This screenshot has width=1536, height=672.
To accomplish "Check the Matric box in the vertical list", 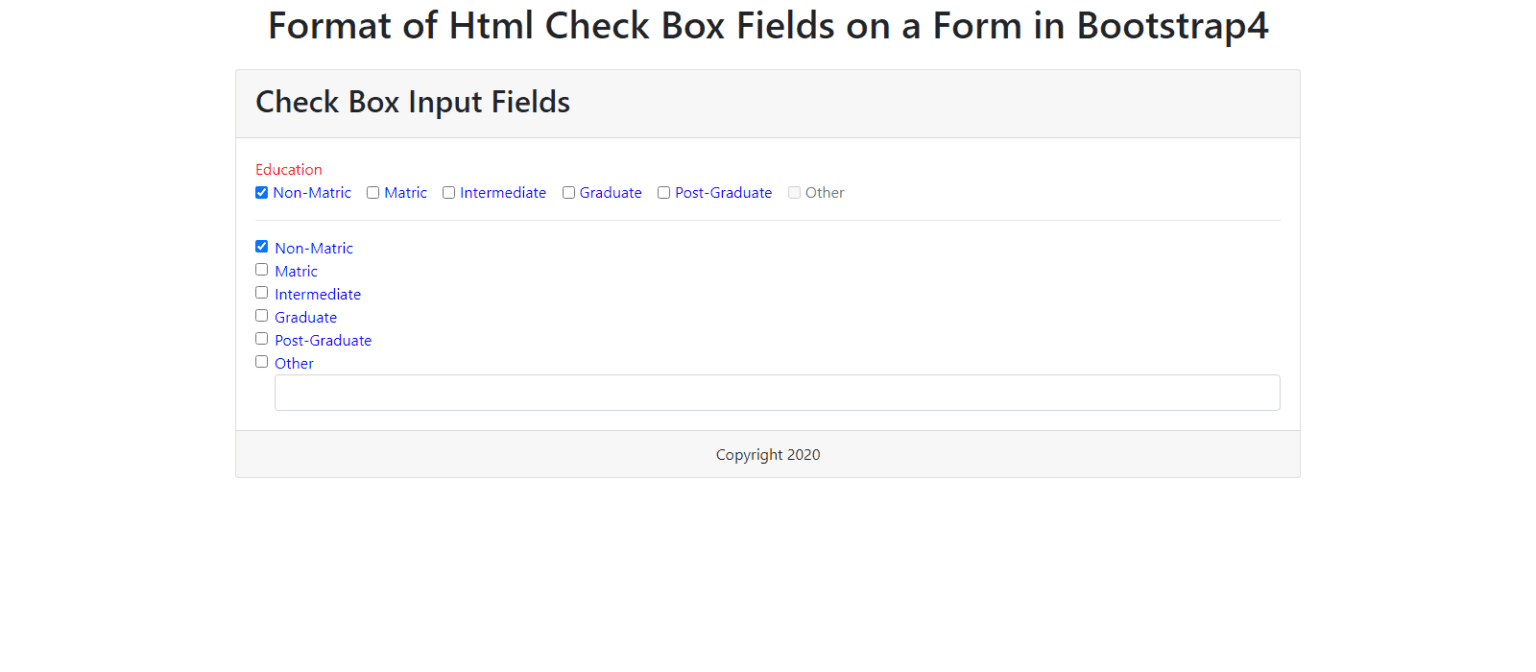I will 261,269.
